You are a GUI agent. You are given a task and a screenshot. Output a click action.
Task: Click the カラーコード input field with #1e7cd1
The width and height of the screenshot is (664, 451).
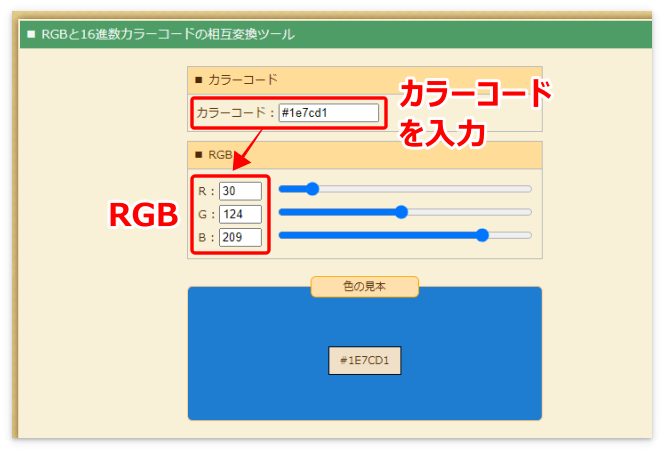click(329, 113)
